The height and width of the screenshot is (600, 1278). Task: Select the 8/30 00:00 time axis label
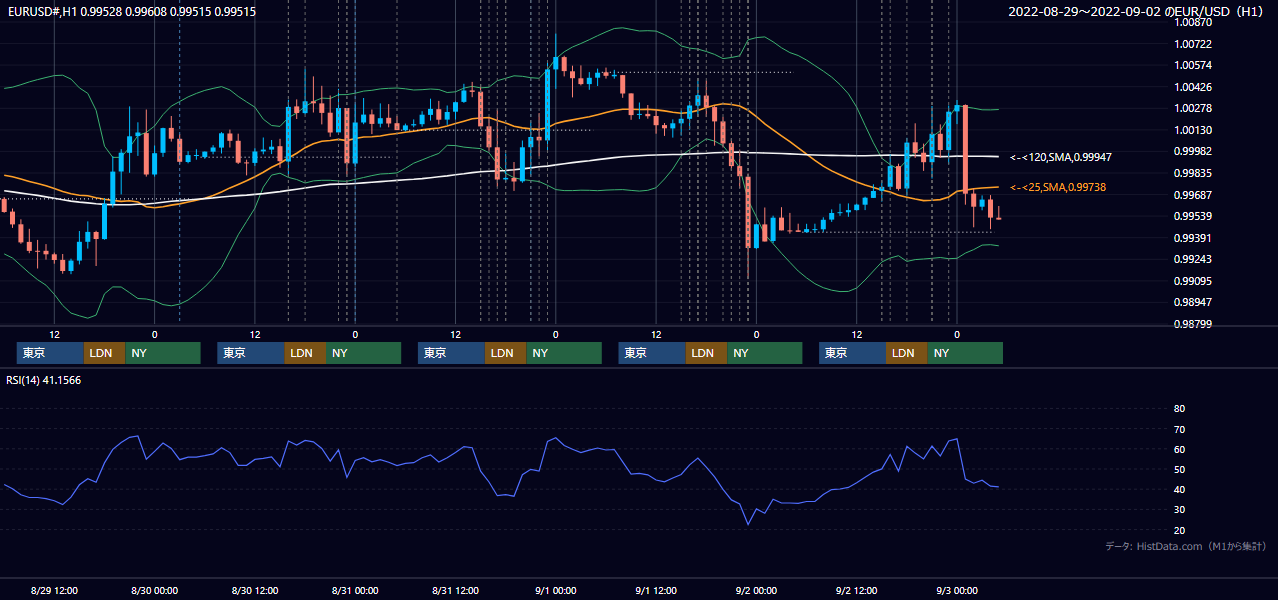(x=155, y=590)
